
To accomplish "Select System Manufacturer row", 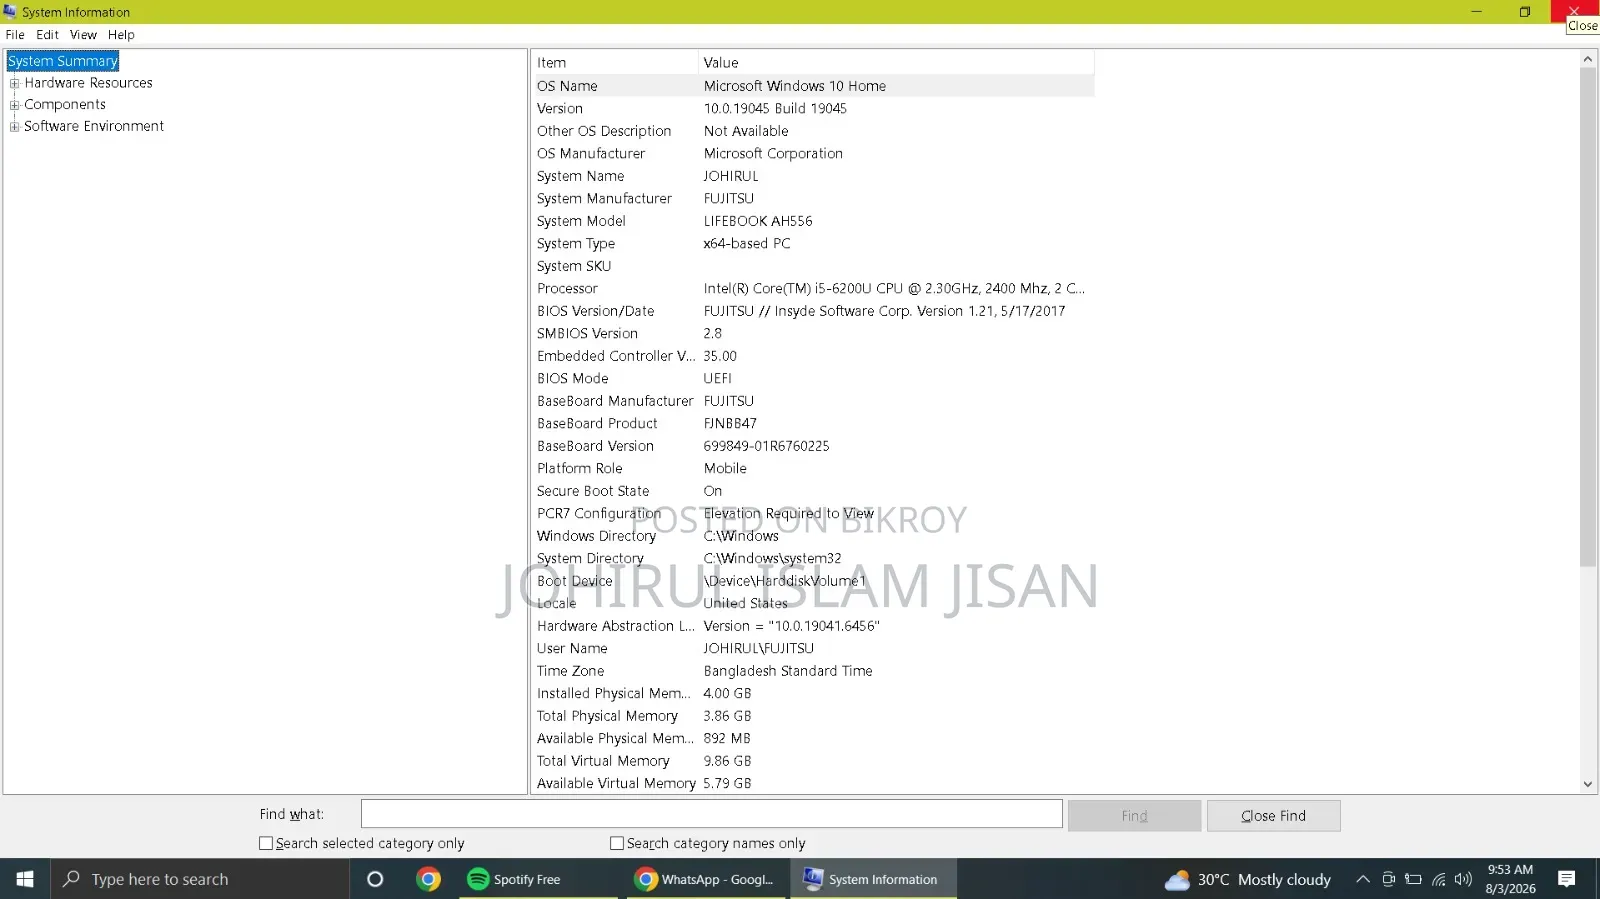I will (x=813, y=198).
